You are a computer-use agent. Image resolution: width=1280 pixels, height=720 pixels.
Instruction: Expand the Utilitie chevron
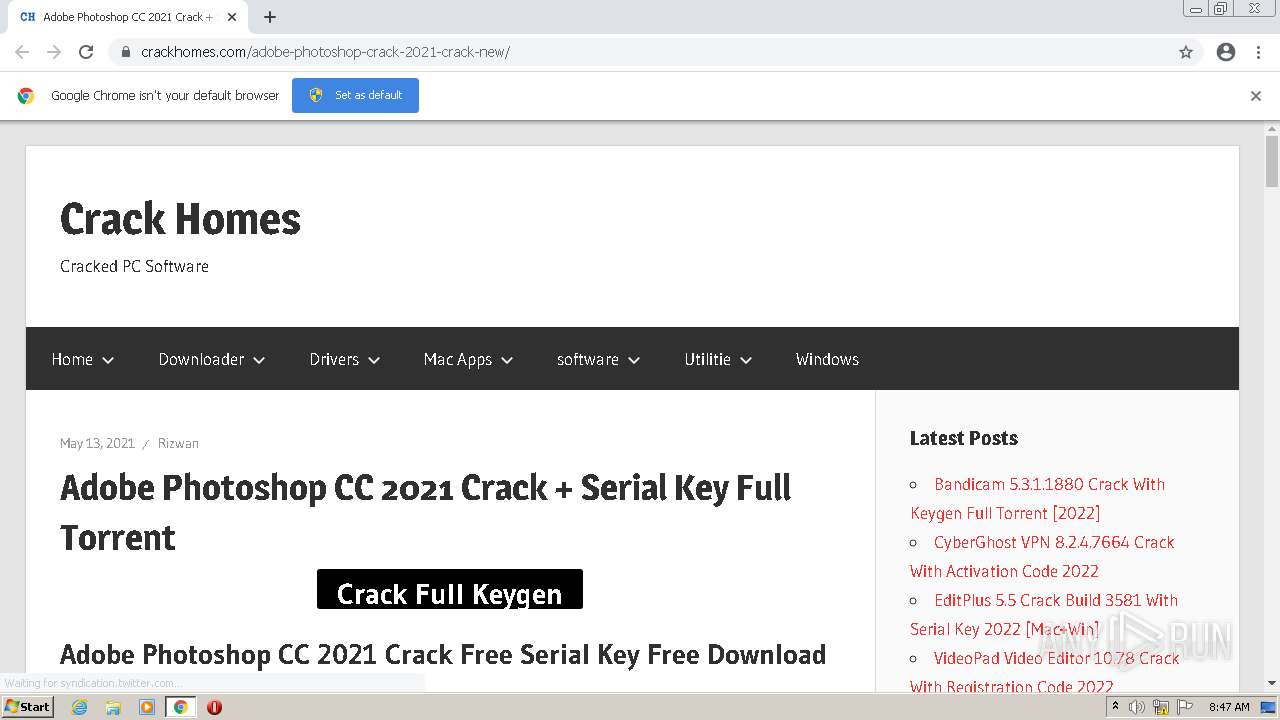[746, 360]
